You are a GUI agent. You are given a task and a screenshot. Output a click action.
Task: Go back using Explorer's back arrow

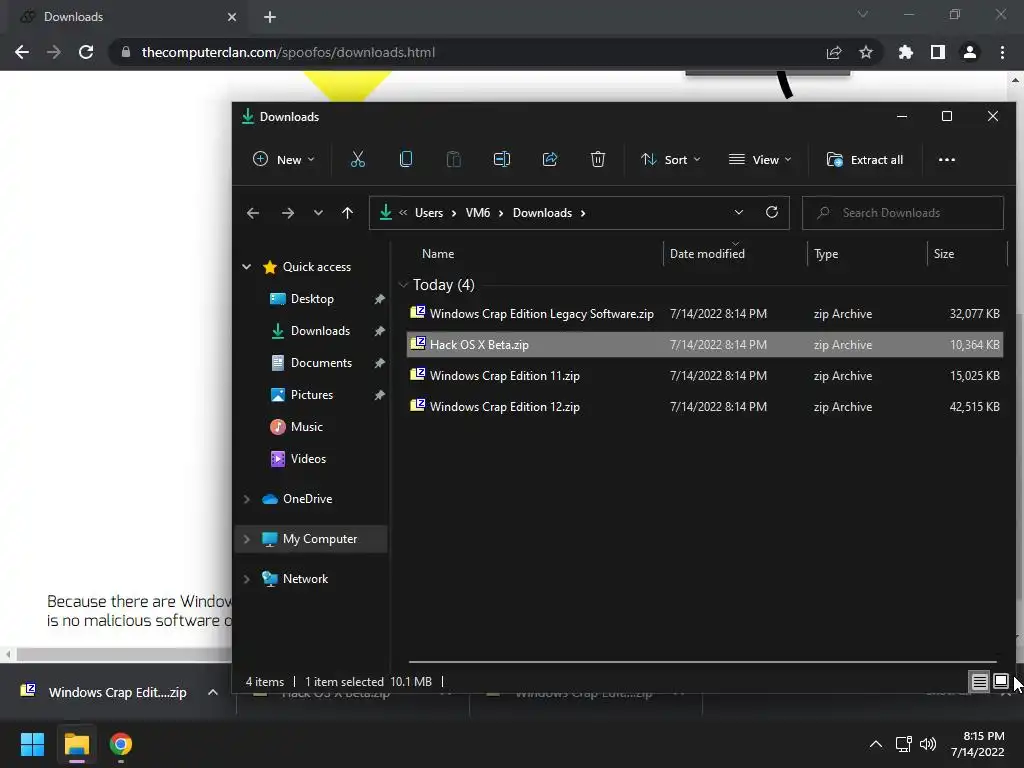pos(253,213)
